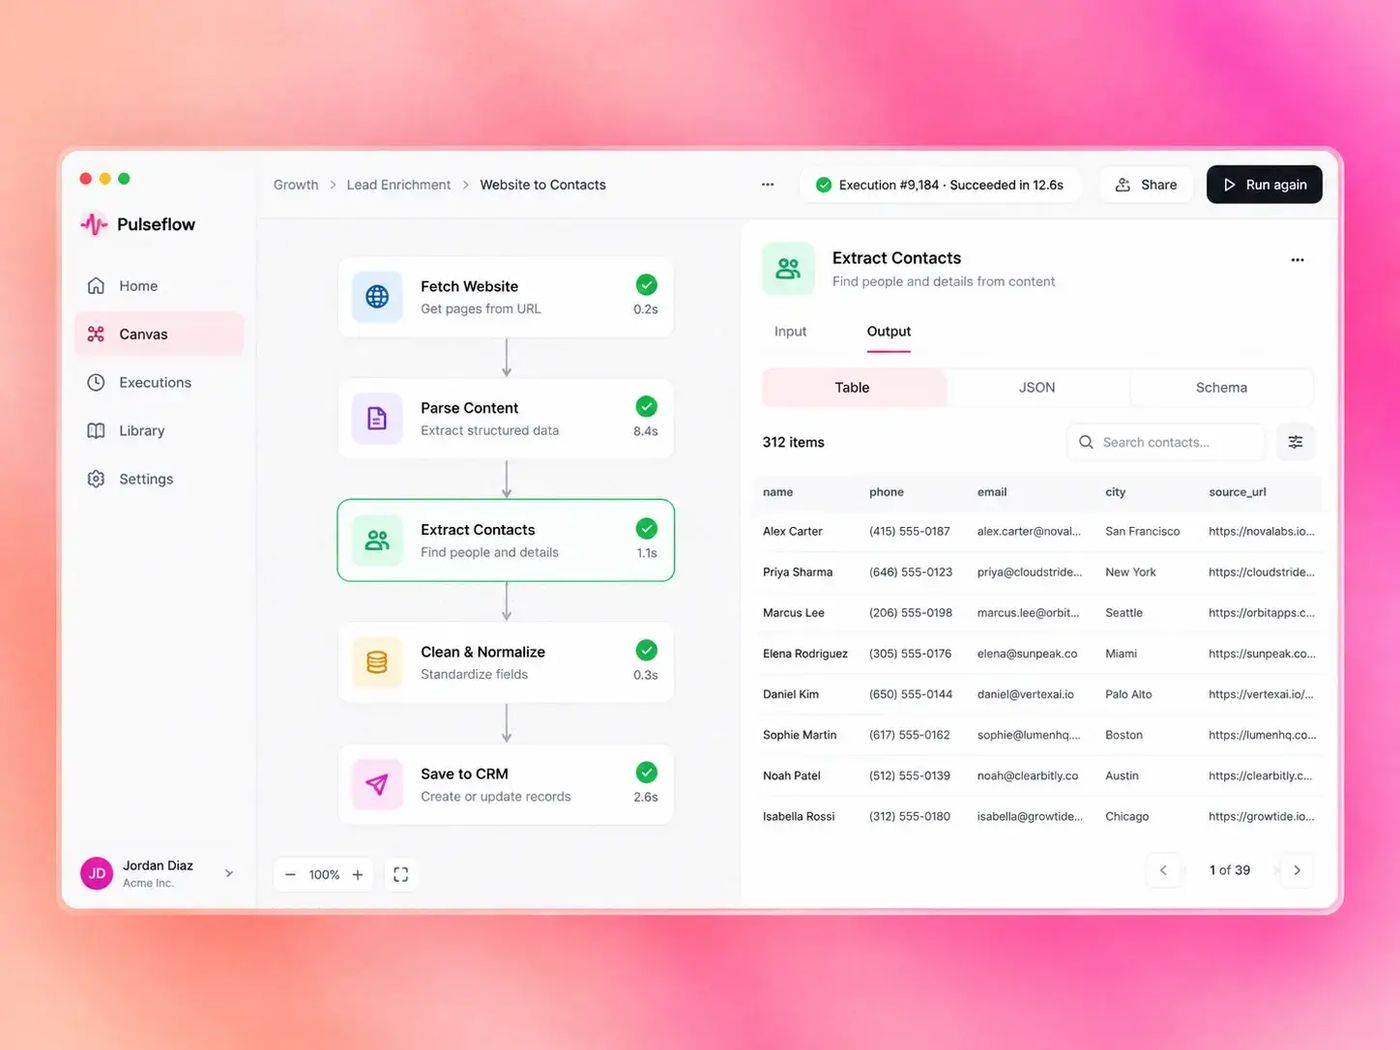
Task: Select the Clean & Normalize database icon
Action: click(x=377, y=662)
